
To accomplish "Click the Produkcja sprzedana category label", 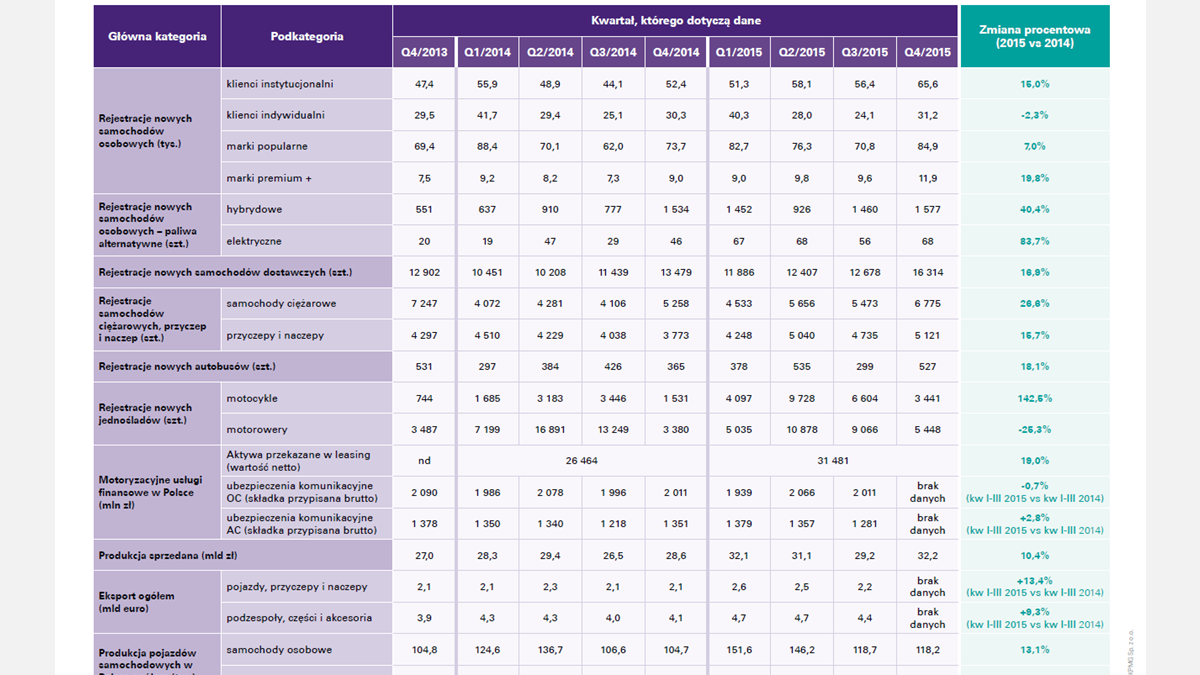I will [167, 555].
